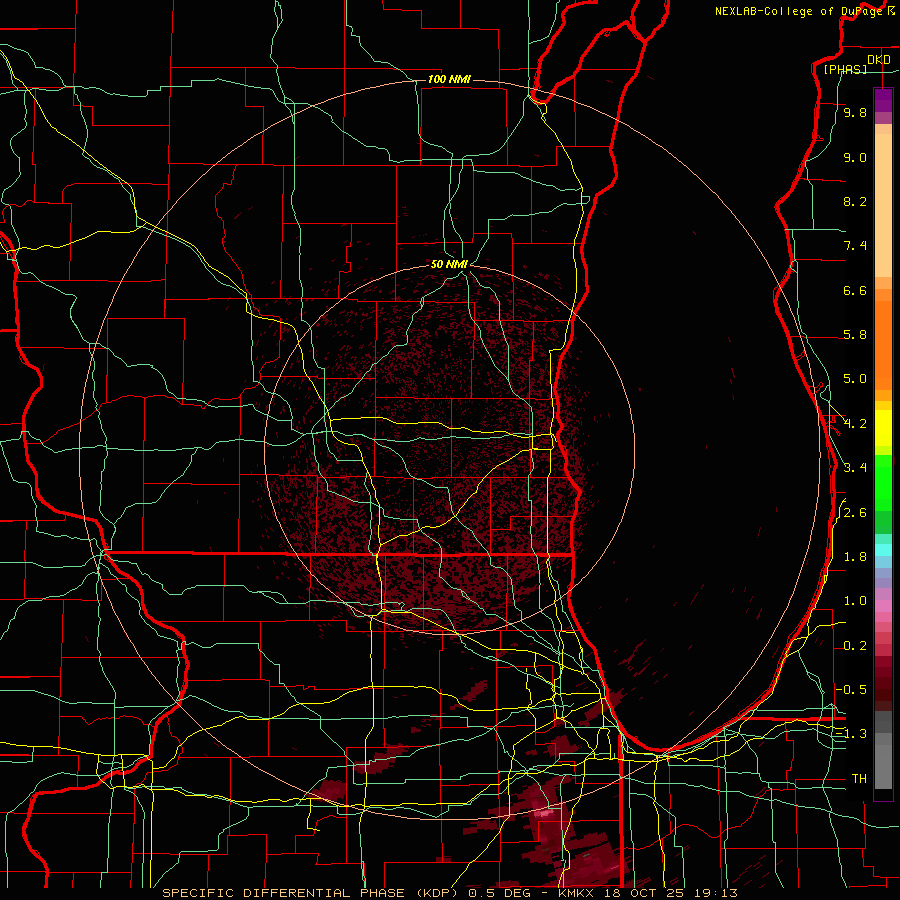Screen dimensions: 900x900
Task: Pick the yellow segment of color bar
Action: [x=883, y=428]
